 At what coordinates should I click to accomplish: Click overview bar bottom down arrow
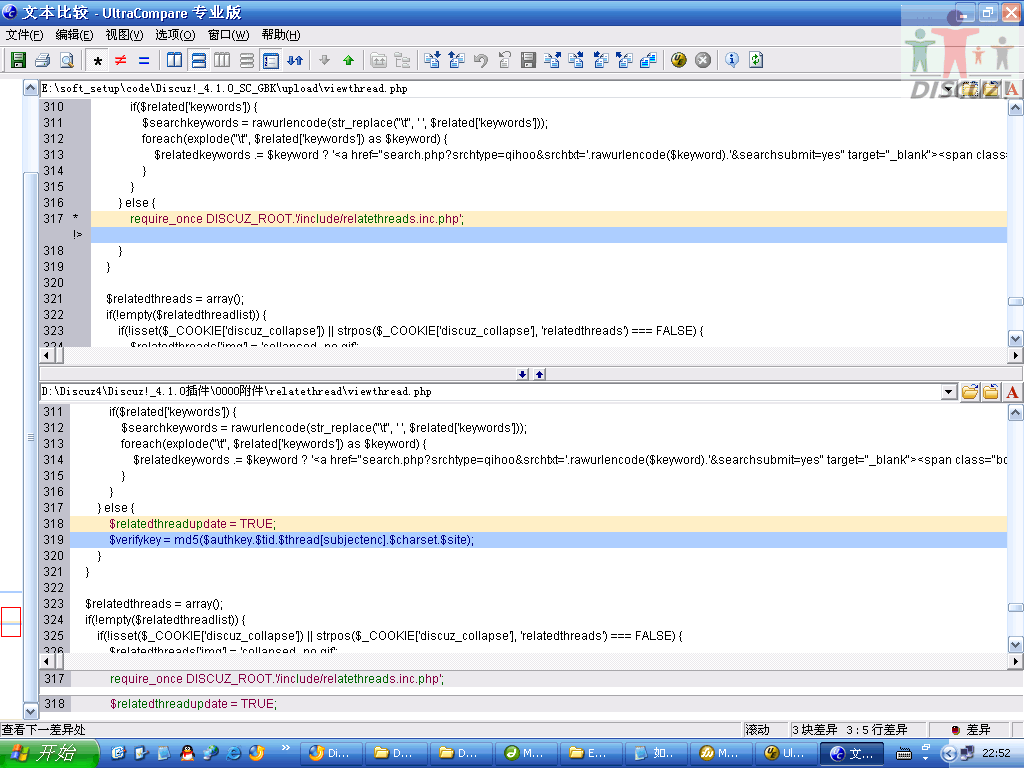pyautogui.click(x=31, y=711)
